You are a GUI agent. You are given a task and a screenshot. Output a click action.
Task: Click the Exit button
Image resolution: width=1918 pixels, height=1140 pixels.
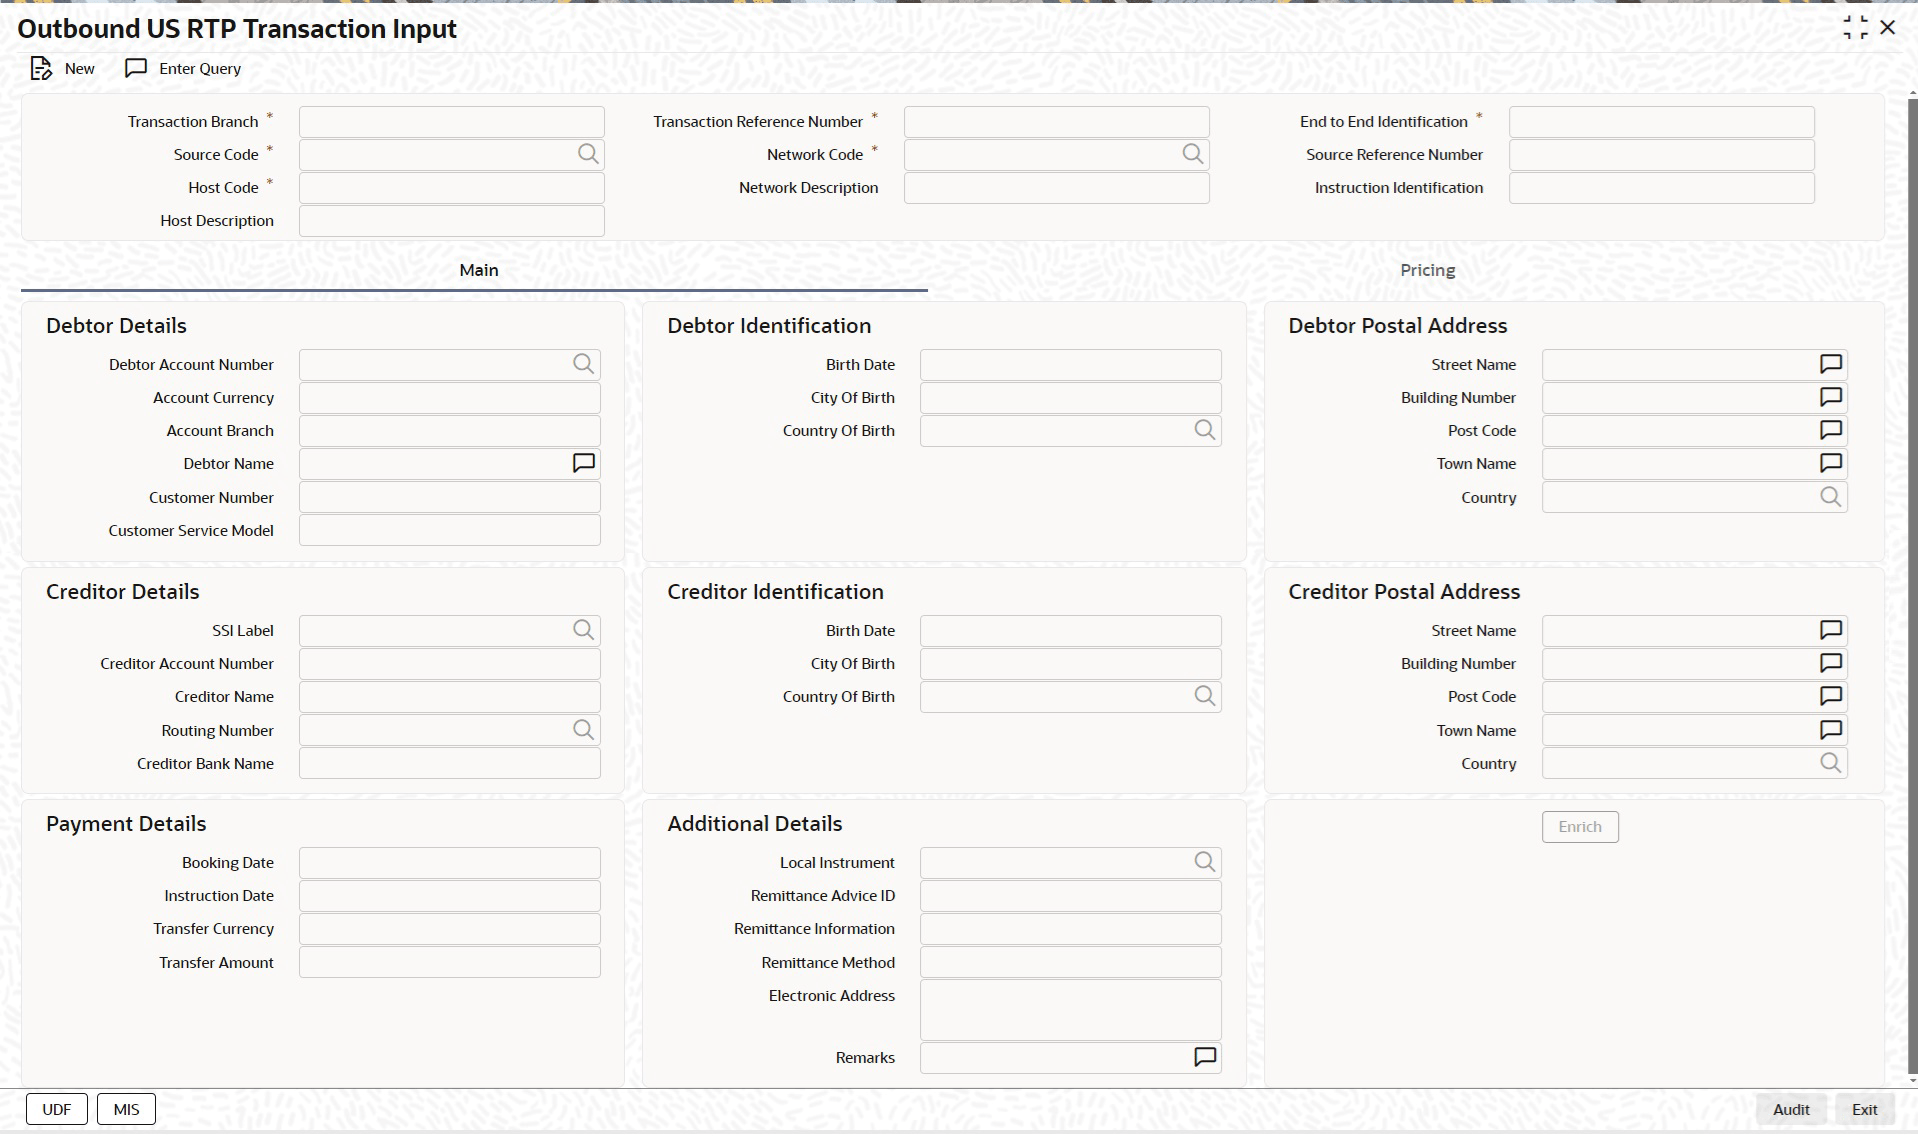(1864, 1109)
